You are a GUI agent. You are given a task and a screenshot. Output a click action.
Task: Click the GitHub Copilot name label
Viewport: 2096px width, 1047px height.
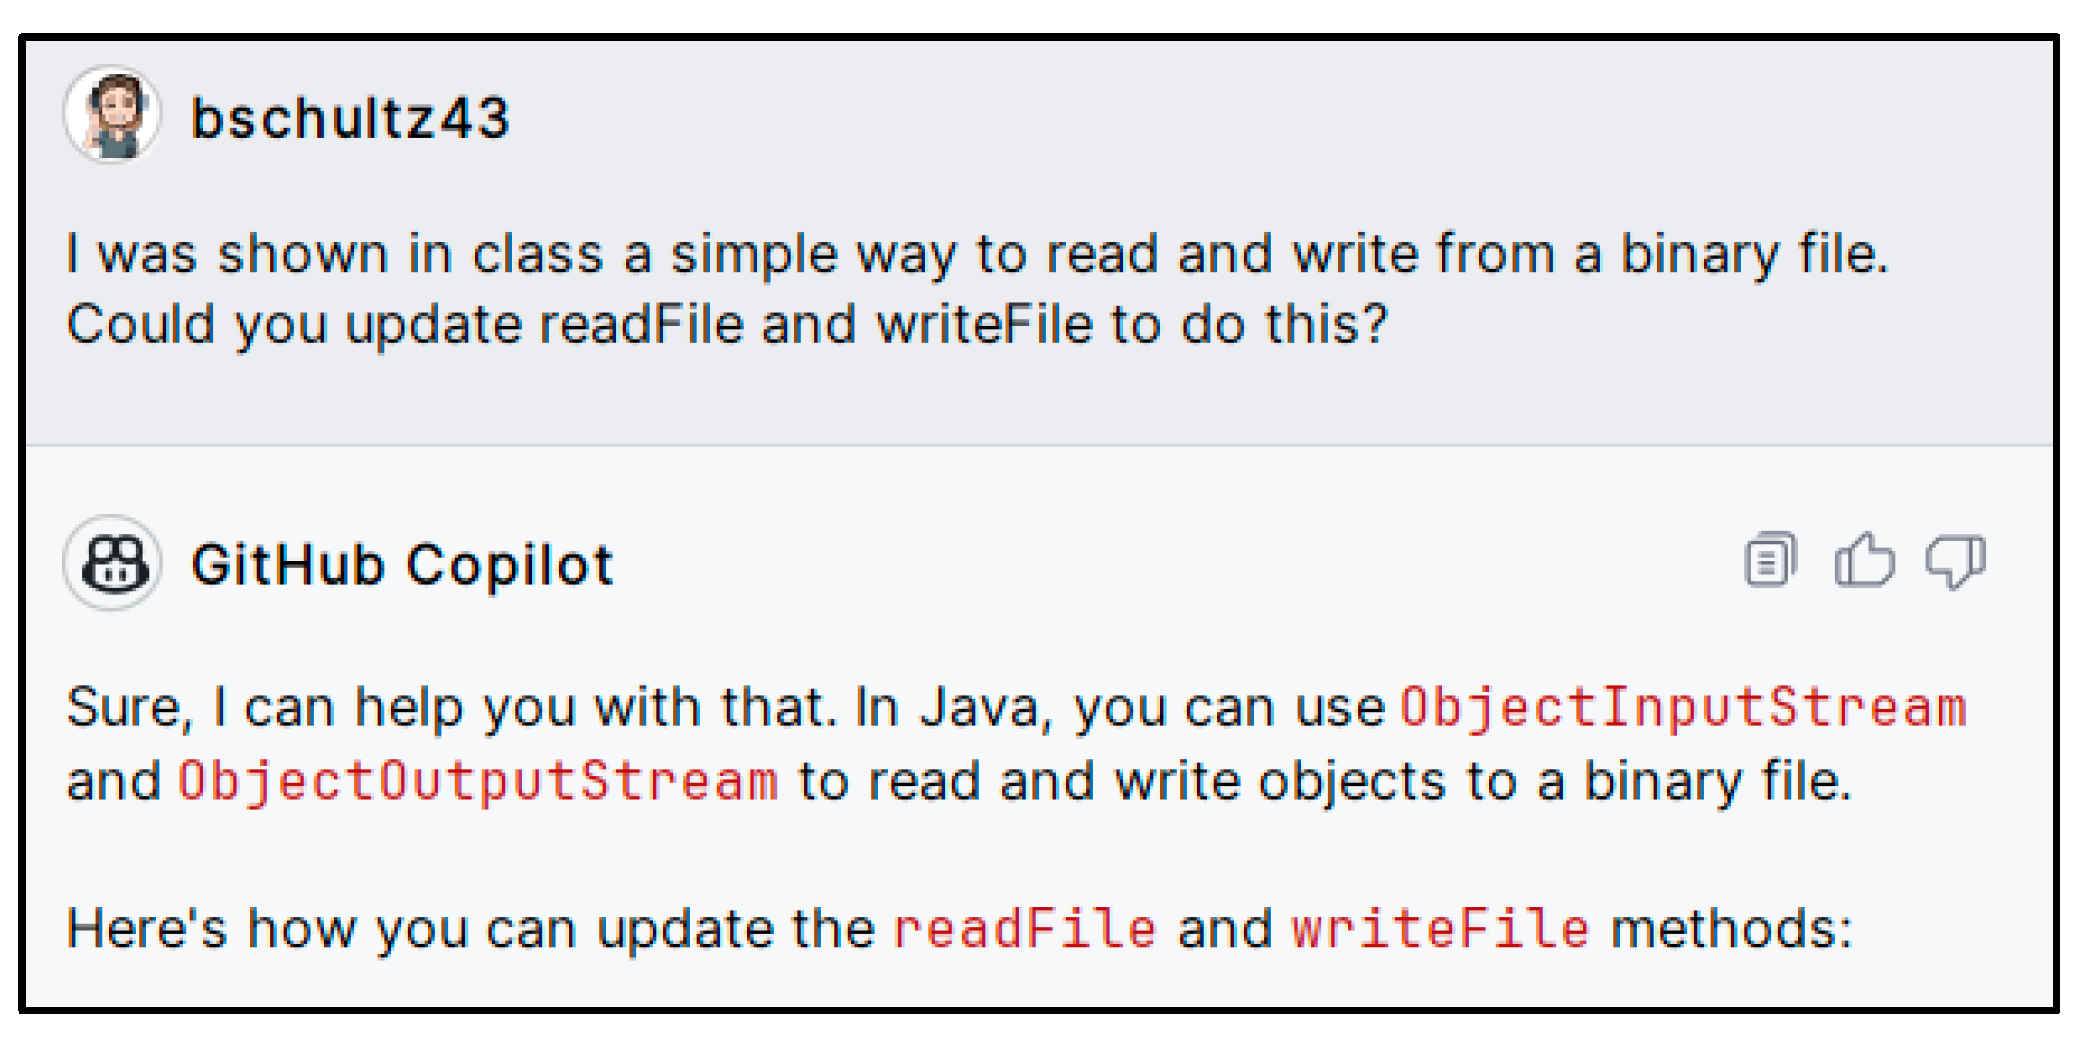pos(402,565)
